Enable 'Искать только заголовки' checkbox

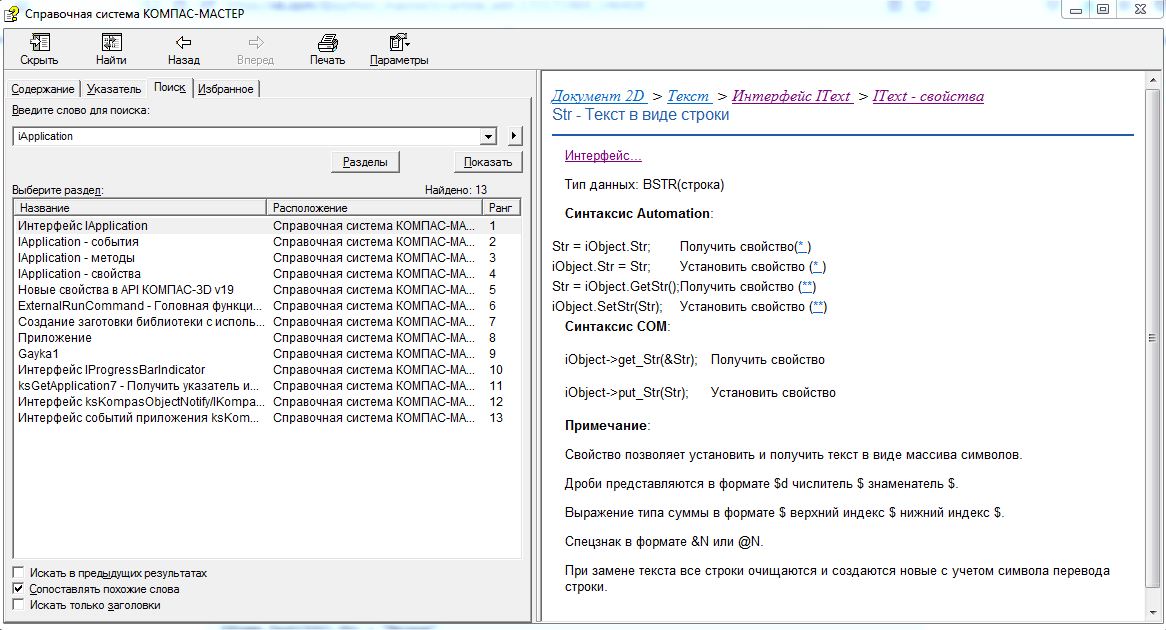coord(19,605)
